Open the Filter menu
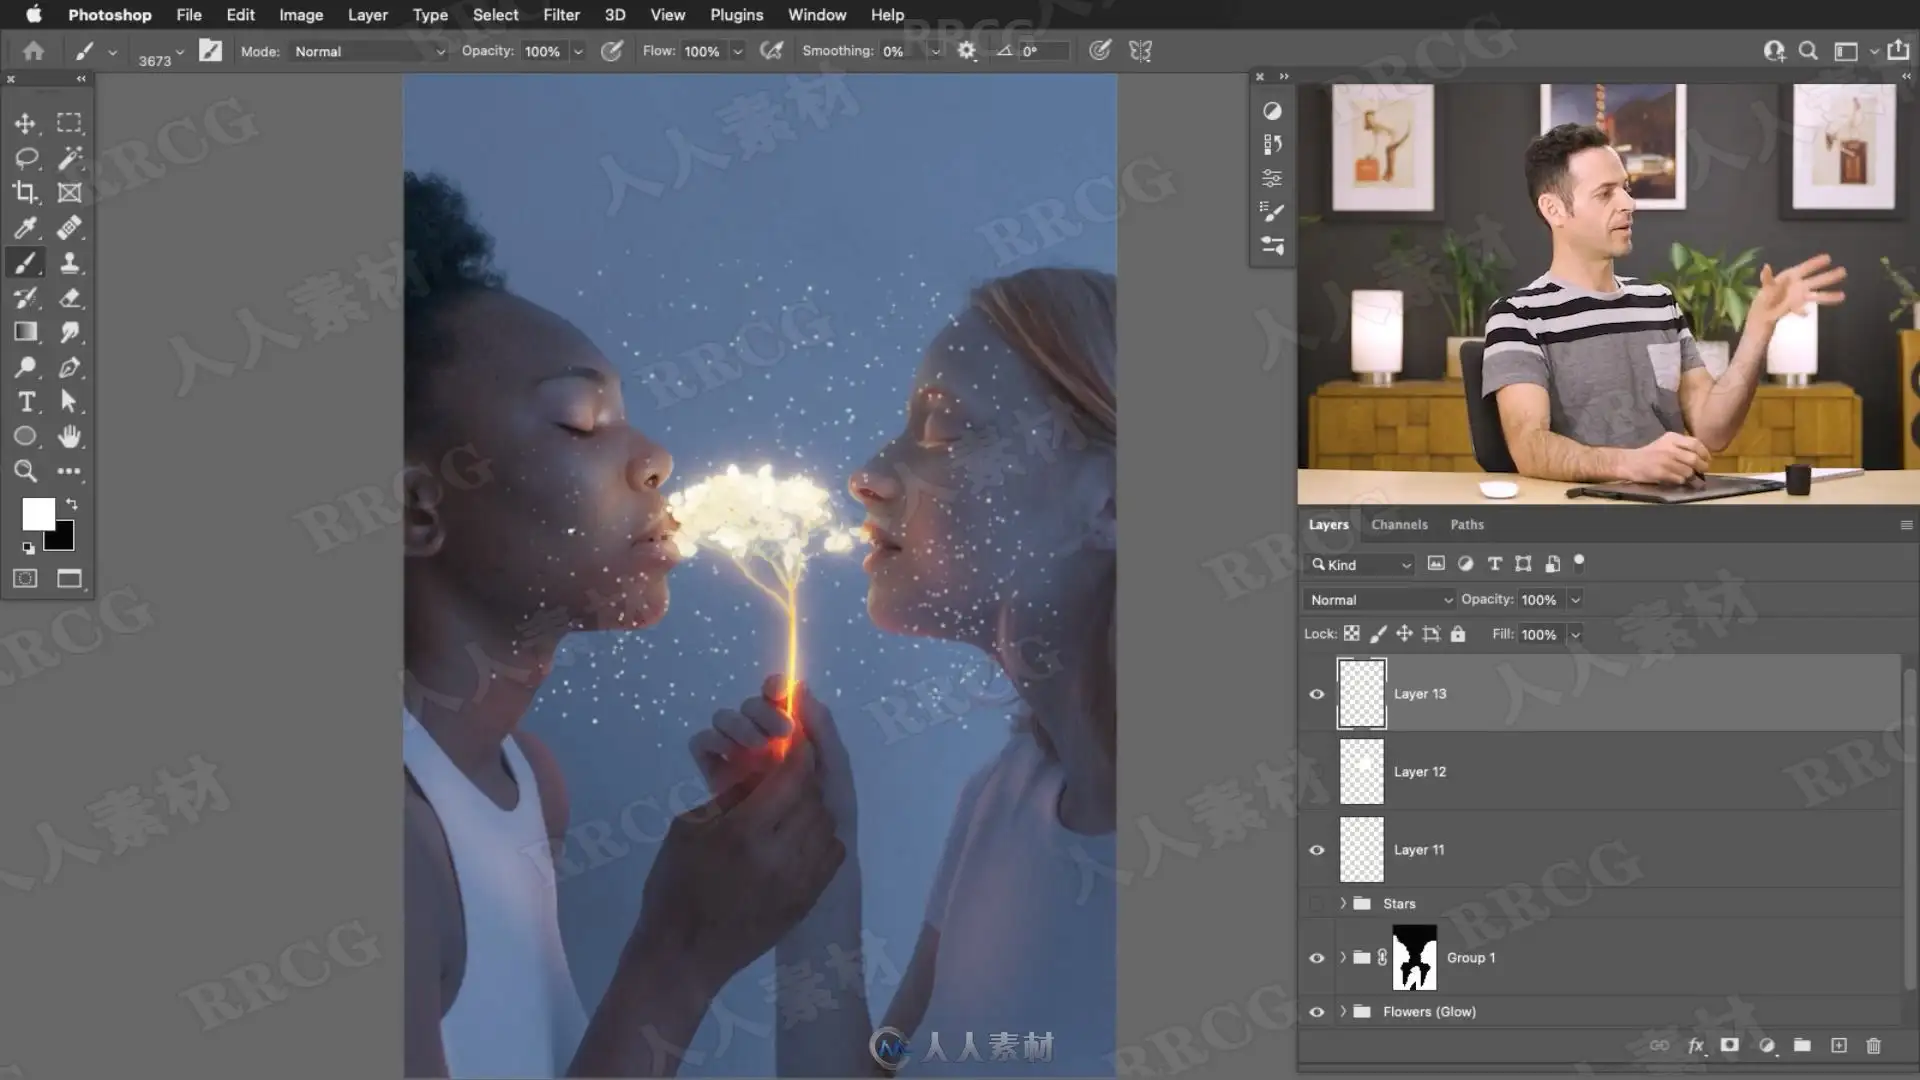The image size is (1920, 1080). 561,15
